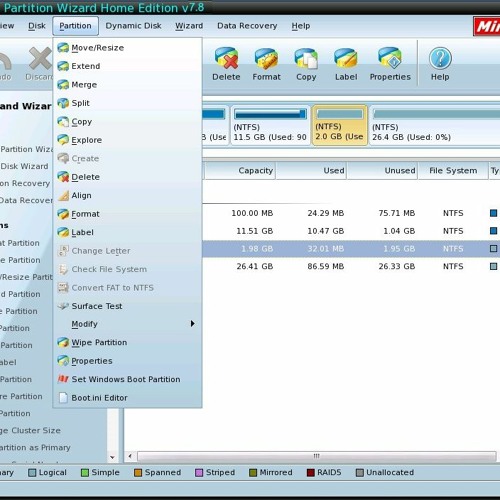
Task: Sort by the File System column header
Action: [453, 171]
